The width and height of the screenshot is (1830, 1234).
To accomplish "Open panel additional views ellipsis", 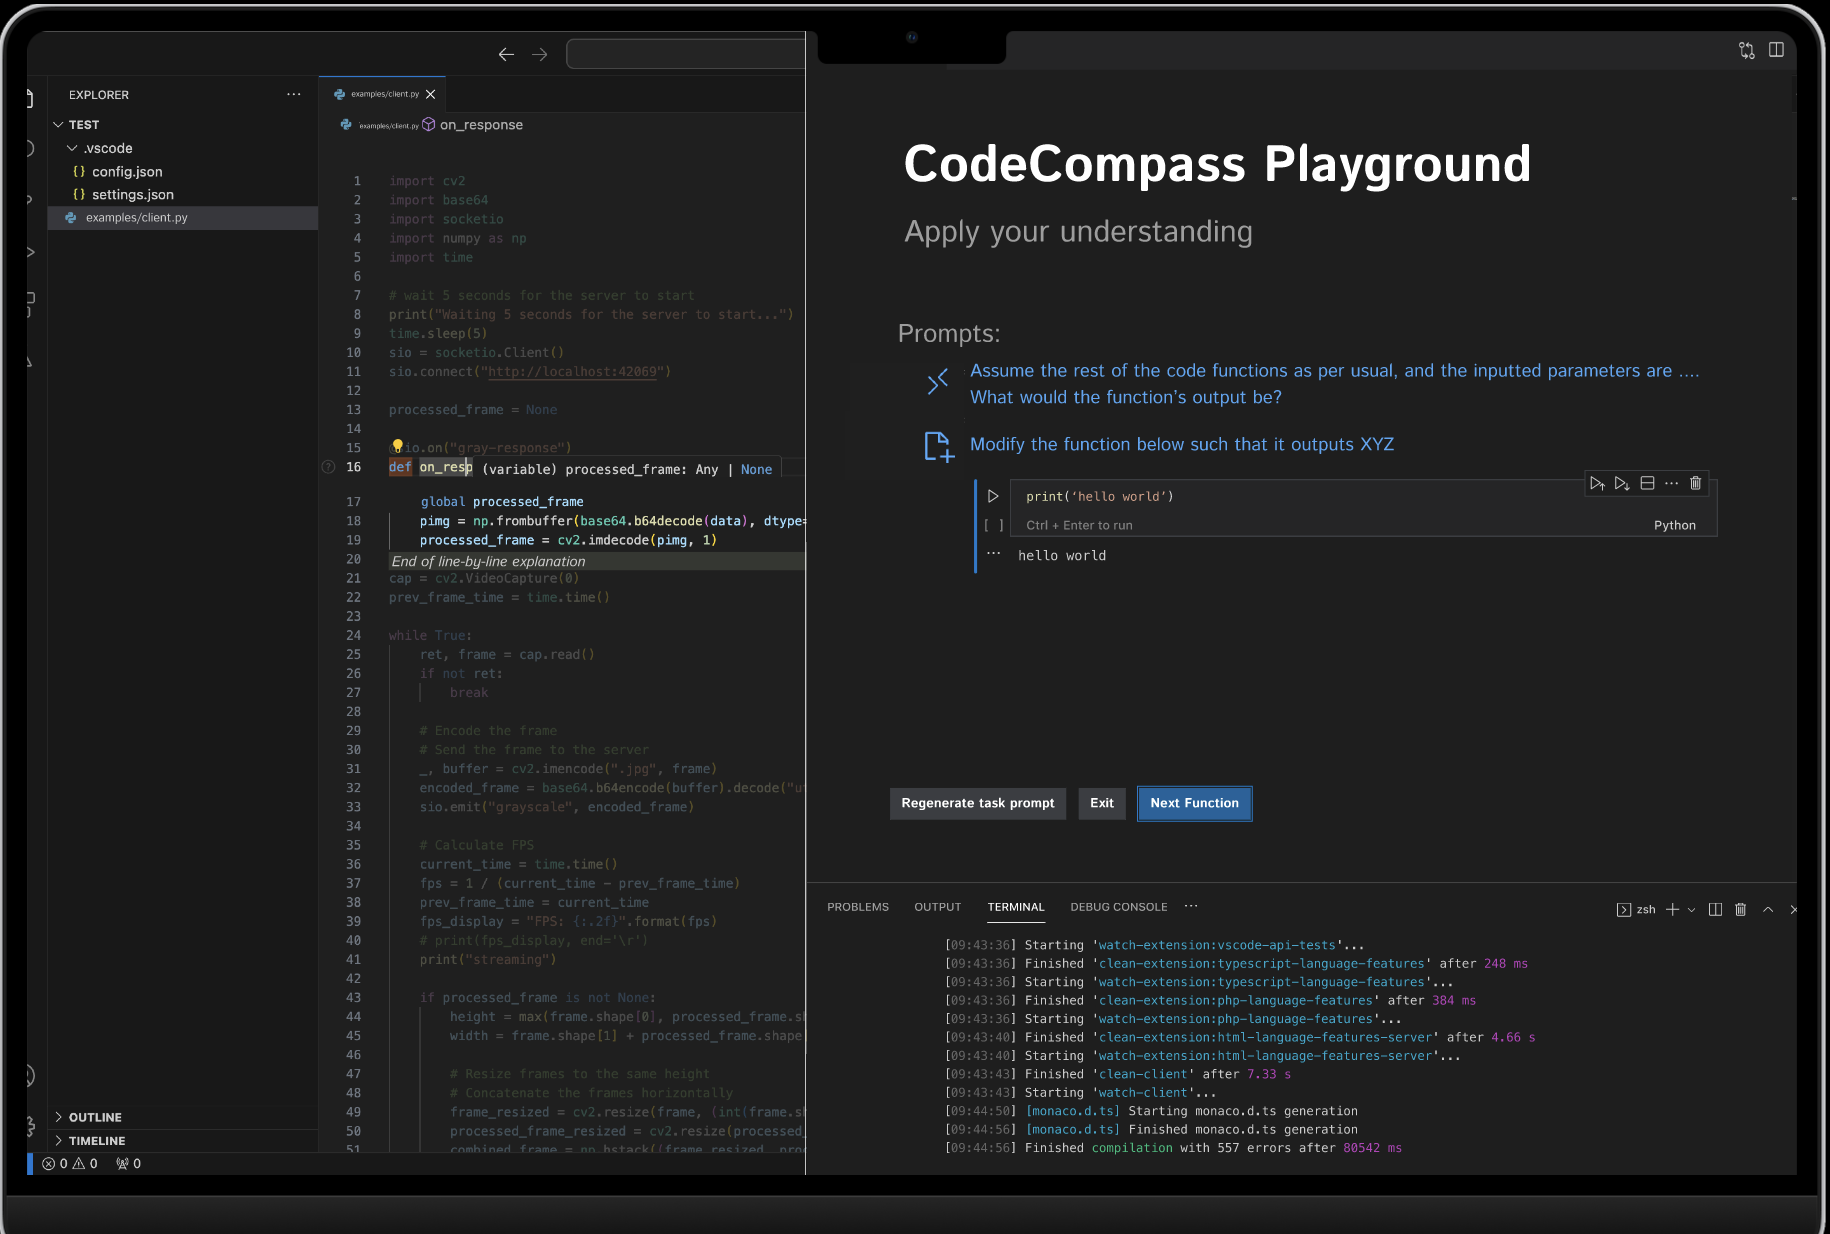I will (x=1191, y=906).
